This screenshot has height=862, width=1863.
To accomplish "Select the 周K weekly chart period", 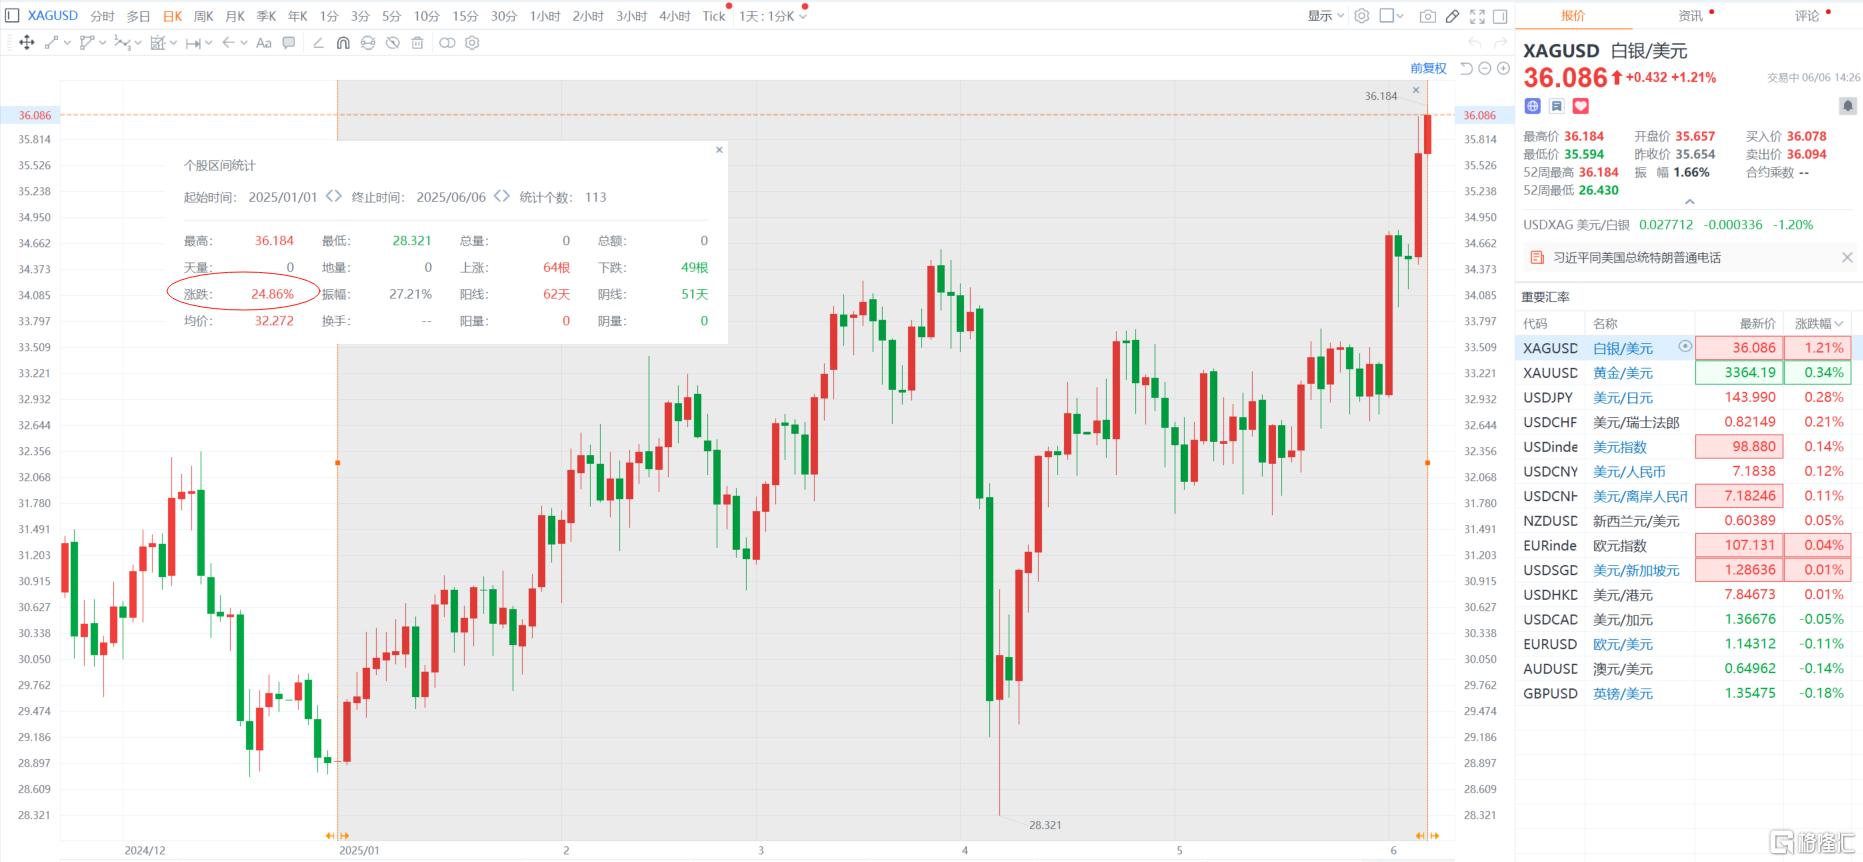I will point(203,16).
